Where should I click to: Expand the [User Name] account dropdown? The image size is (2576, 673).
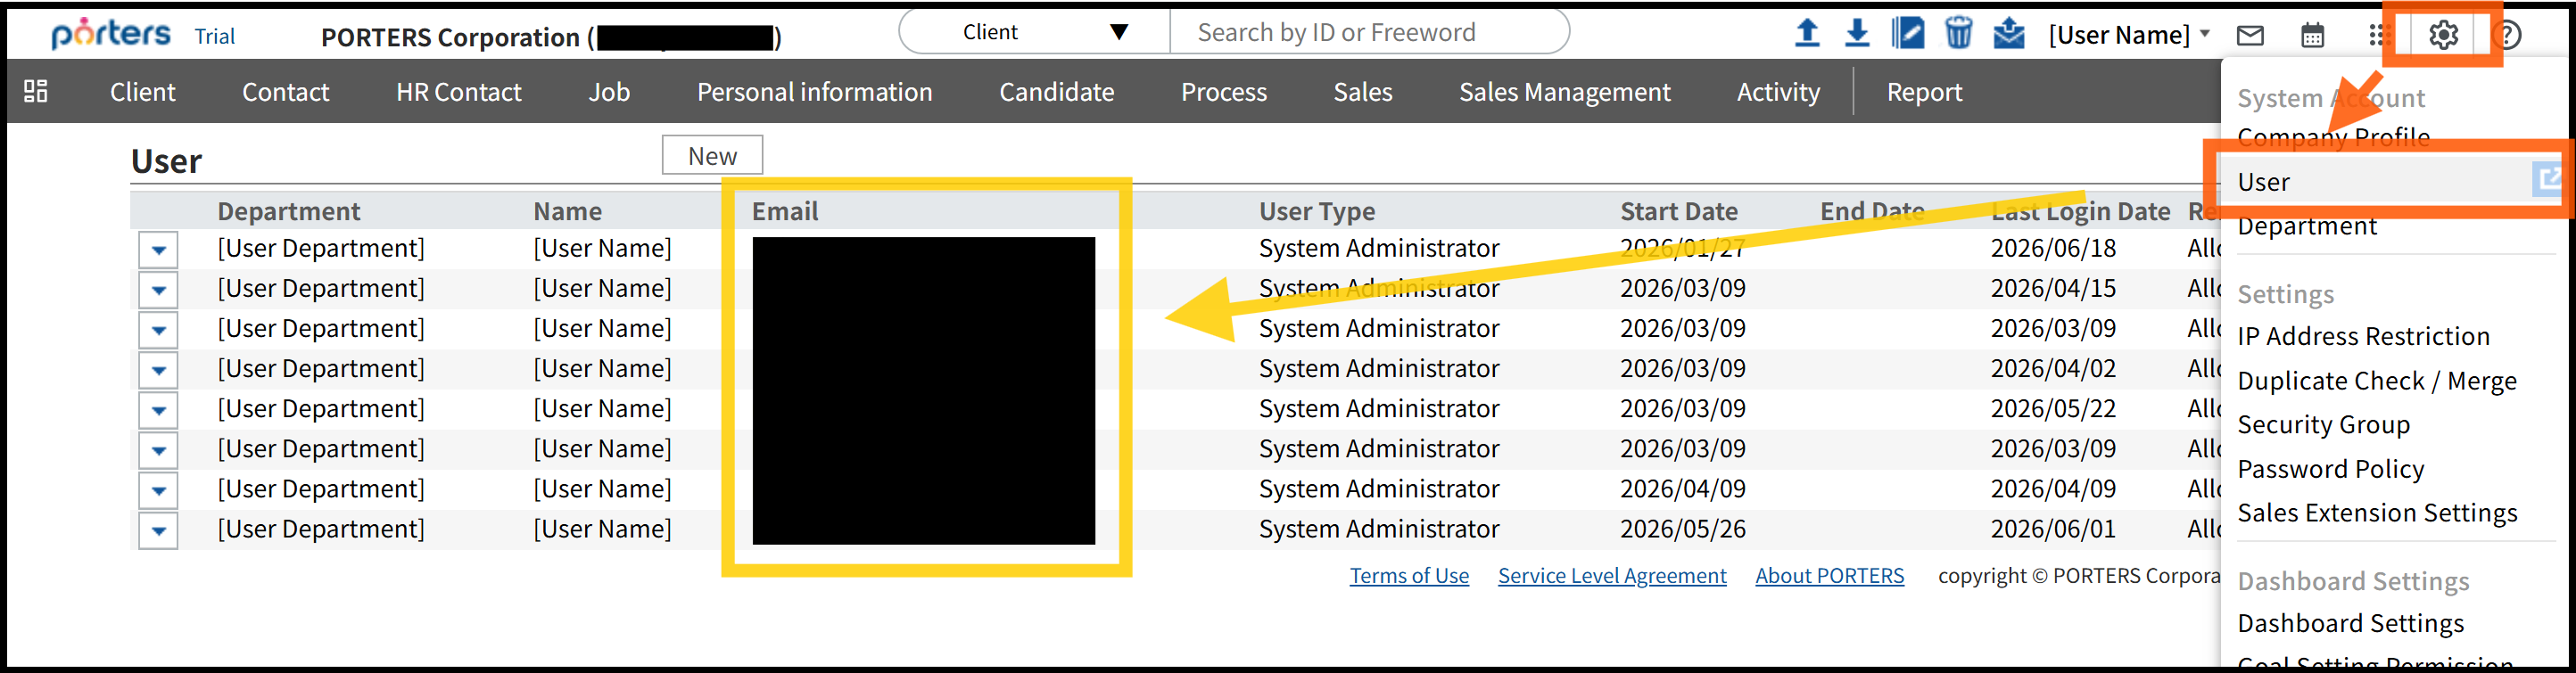coord(2128,35)
